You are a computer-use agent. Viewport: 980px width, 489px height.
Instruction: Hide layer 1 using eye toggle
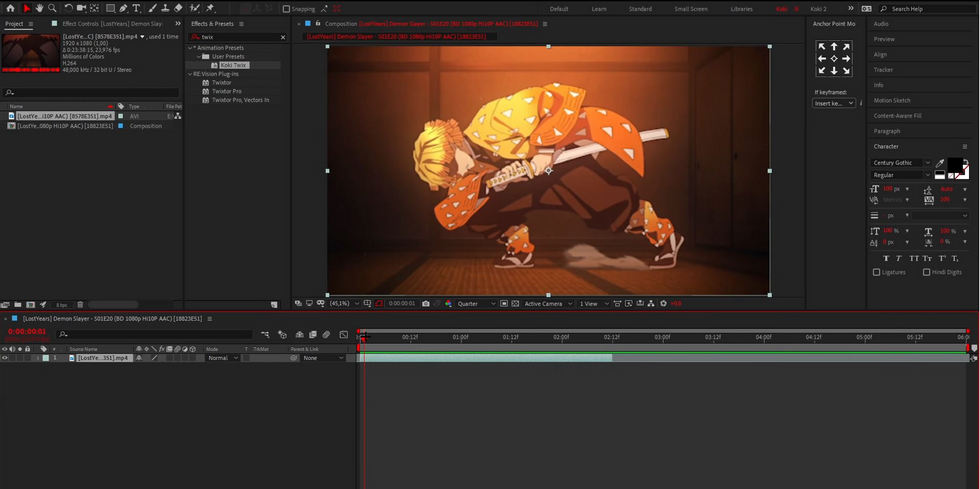(x=5, y=358)
